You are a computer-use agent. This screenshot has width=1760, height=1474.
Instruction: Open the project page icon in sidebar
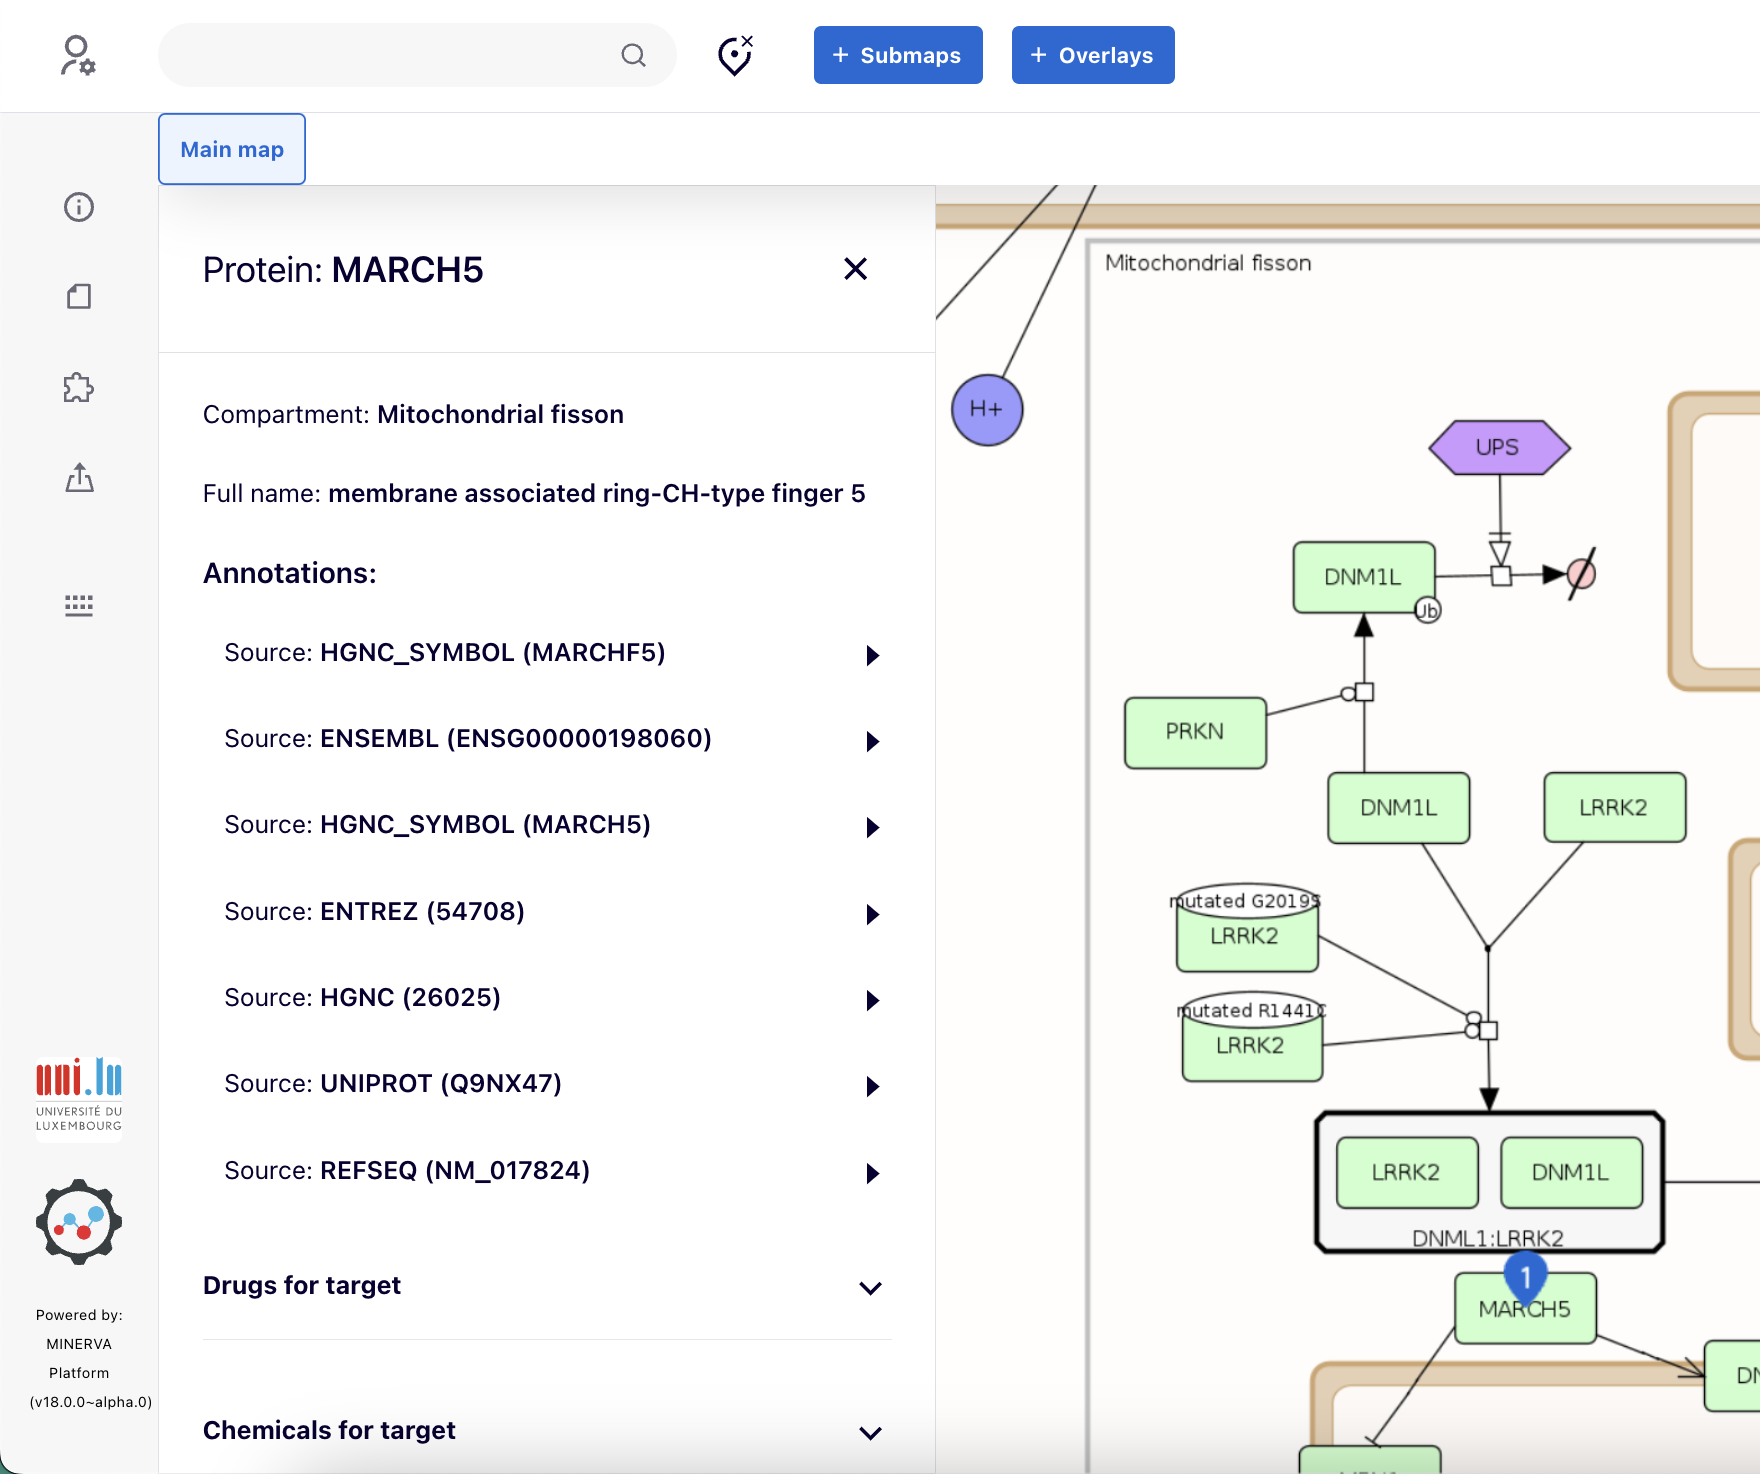pyautogui.click(x=79, y=296)
